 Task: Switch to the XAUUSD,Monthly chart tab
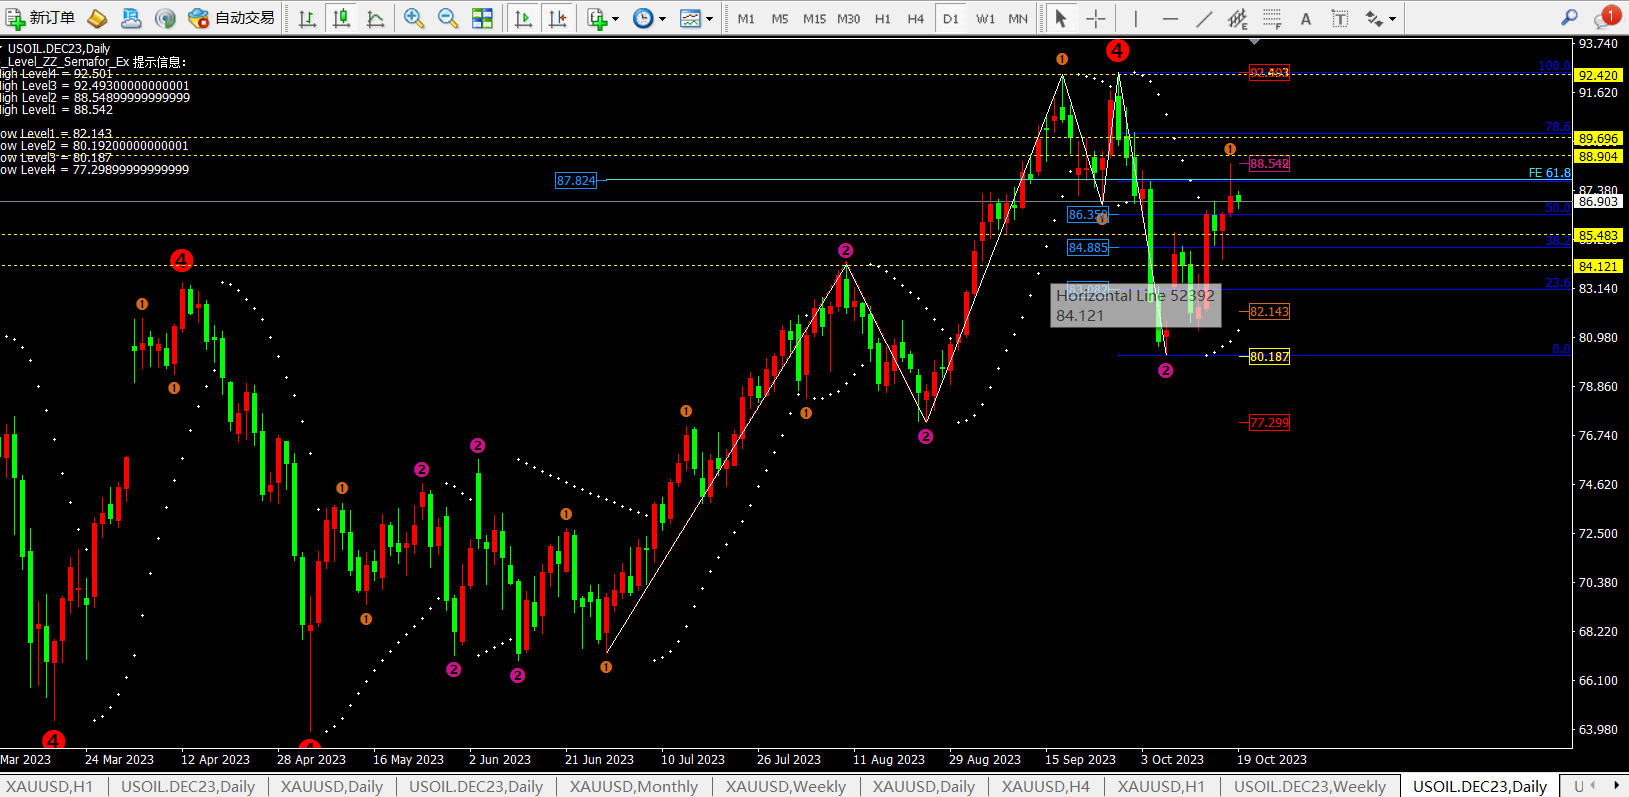click(x=634, y=786)
